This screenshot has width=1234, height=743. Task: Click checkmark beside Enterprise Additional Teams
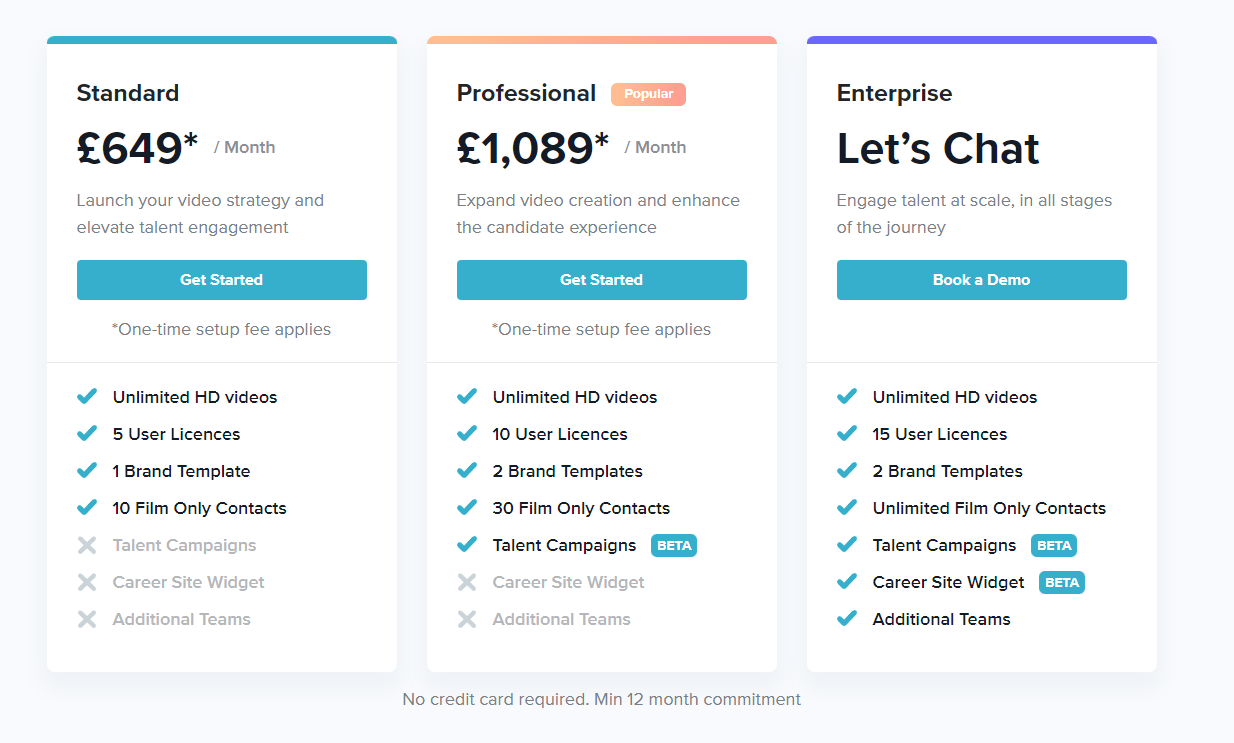pyautogui.click(x=847, y=619)
